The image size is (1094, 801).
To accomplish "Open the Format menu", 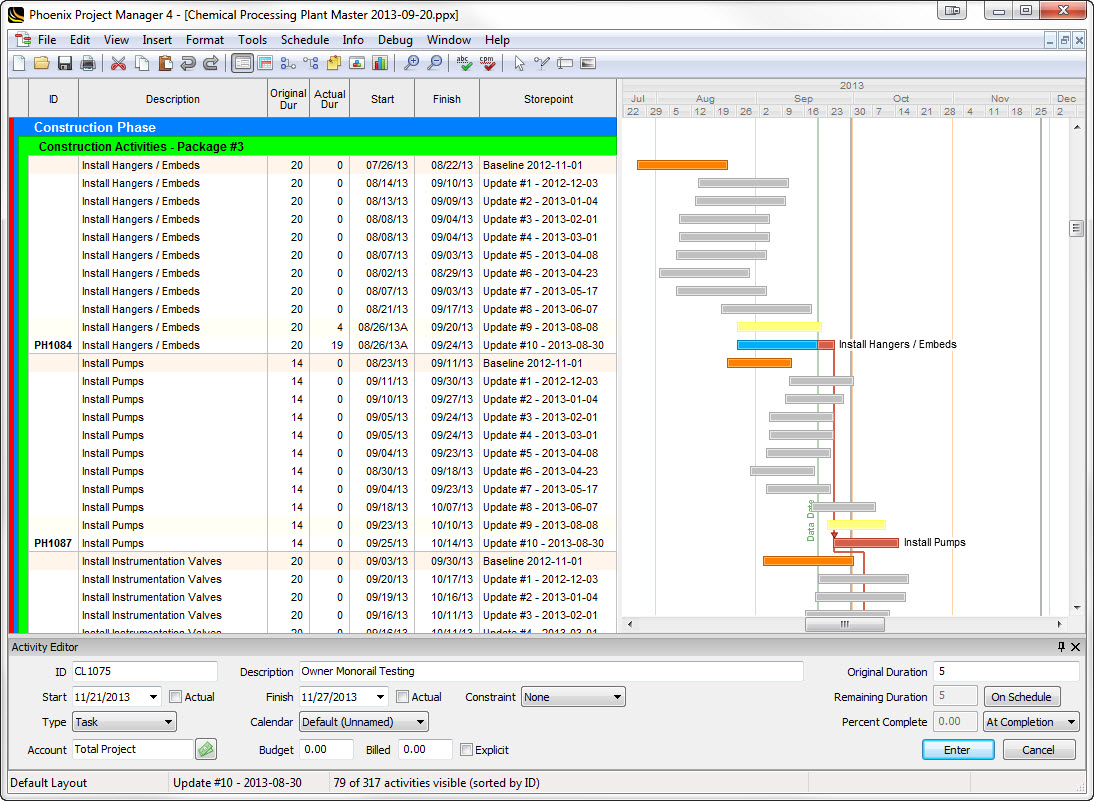I will click(204, 40).
